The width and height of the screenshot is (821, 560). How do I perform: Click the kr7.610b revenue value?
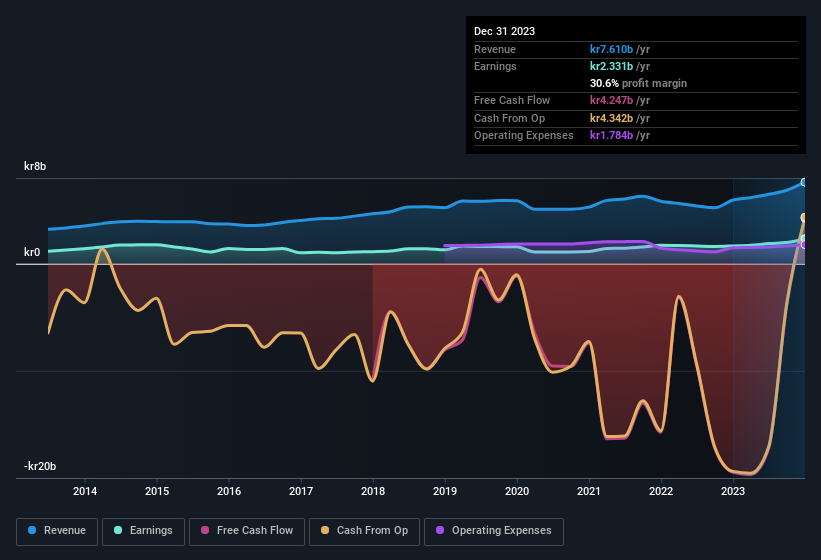point(611,49)
